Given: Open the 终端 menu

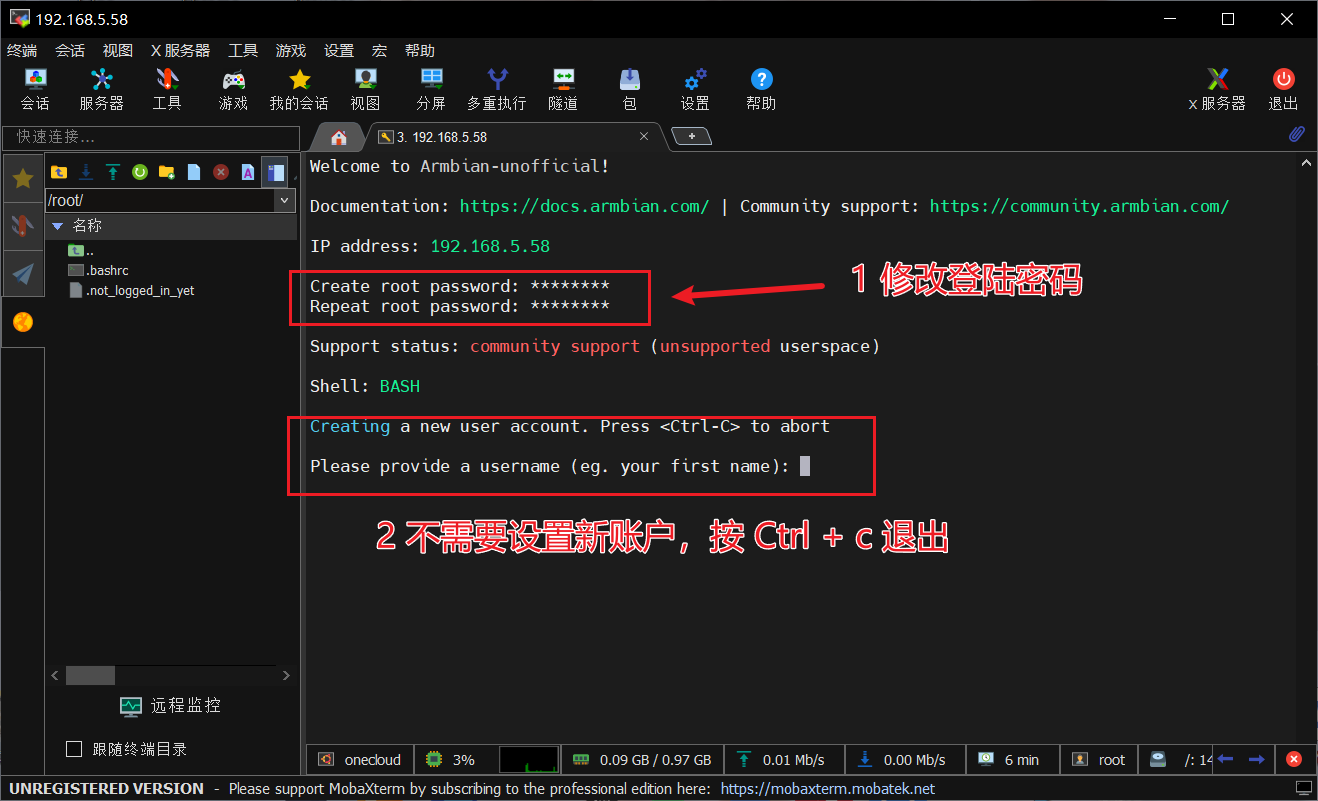Looking at the screenshot, I should (22, 51).
